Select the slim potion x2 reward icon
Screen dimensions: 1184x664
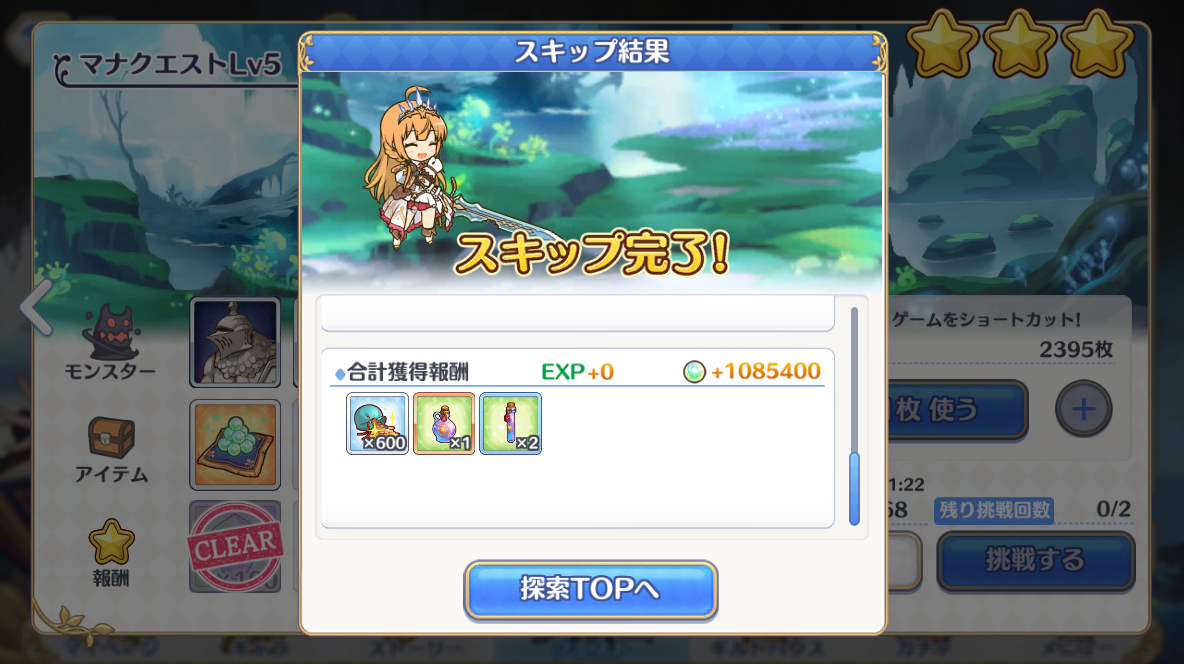[510, 423]
